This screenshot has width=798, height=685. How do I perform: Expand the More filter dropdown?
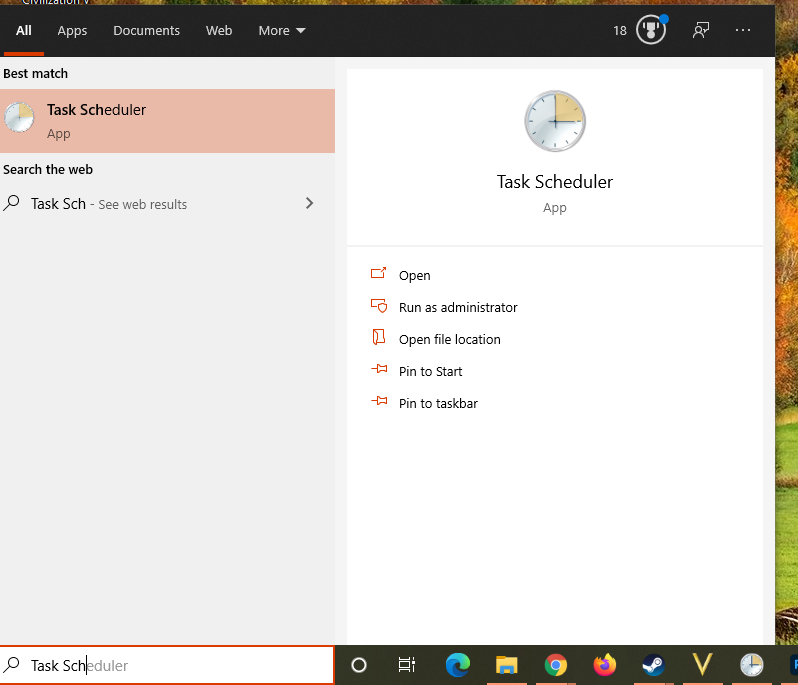click(281, 31)
